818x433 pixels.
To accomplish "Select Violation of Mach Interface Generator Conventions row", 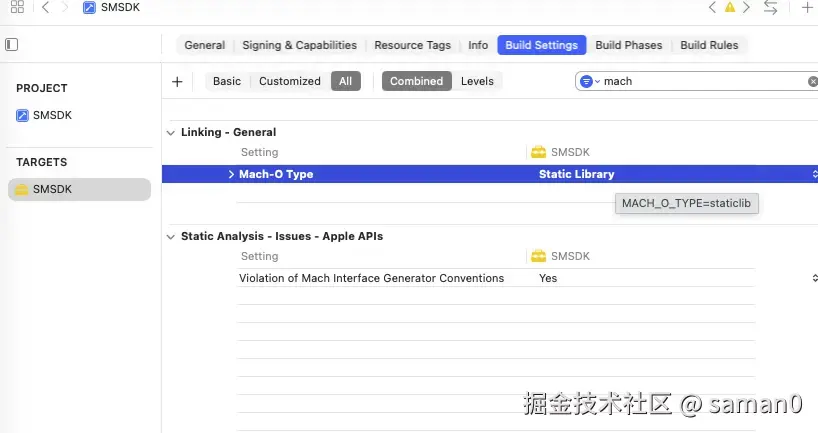I will pos(496,278).
